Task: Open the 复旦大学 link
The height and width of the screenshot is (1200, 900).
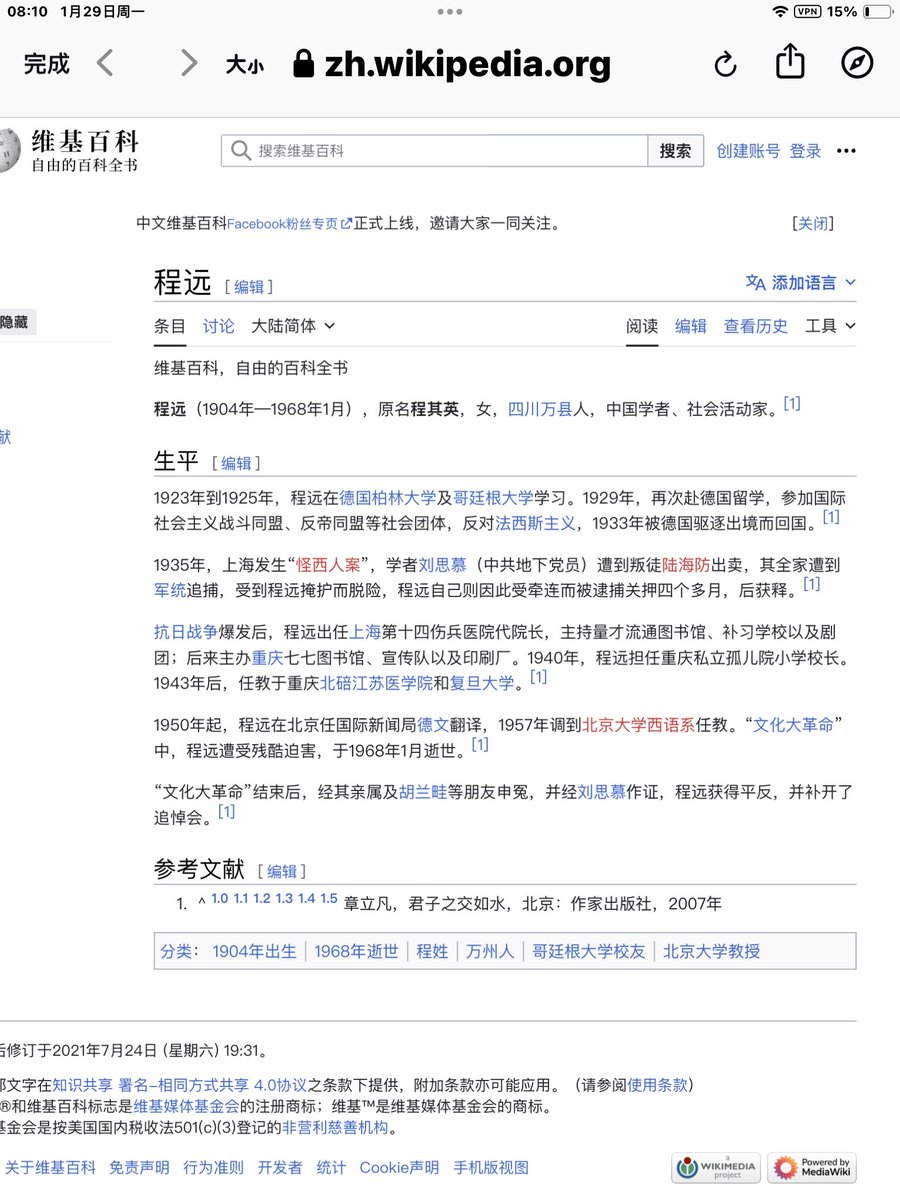Action: pyautogui.click(x=482, y=683)
